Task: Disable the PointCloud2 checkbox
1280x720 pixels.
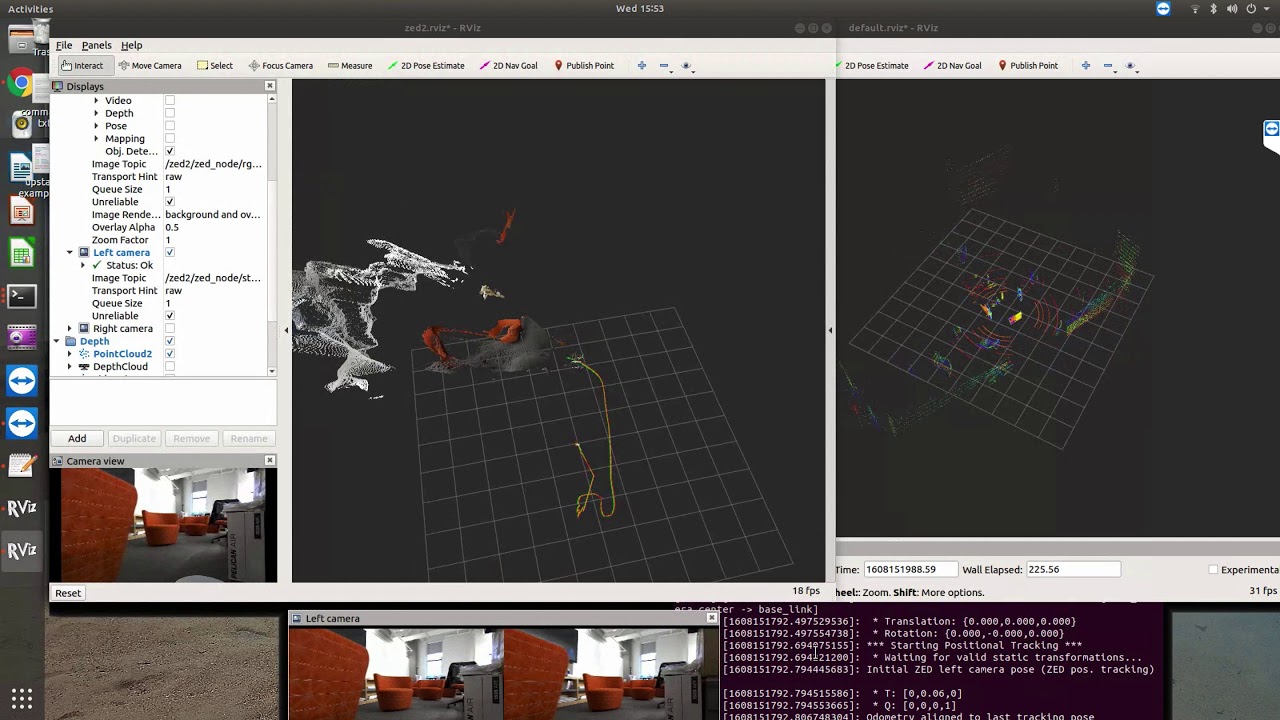Action: click(x=170, y=354)
